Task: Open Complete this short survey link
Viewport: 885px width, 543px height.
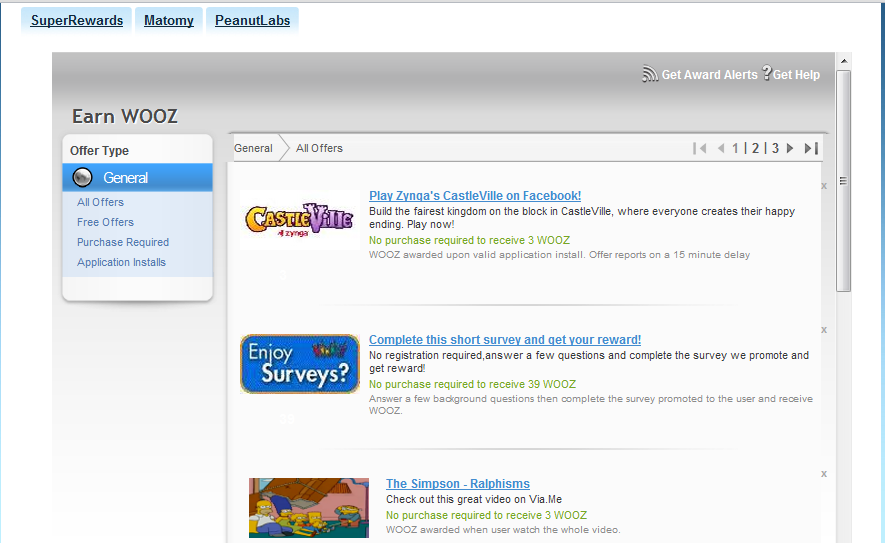Action: pos(505,340)
